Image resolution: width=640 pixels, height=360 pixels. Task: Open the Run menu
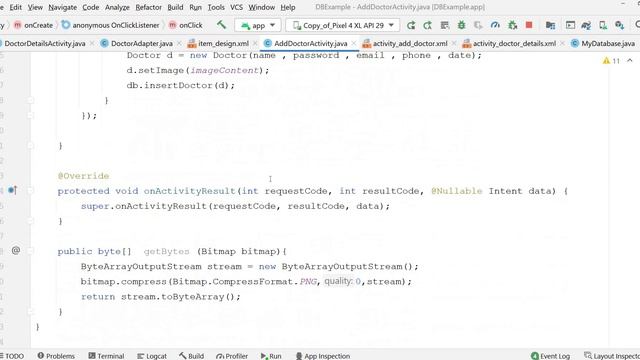pyautogui.click(x=196, y=7)
